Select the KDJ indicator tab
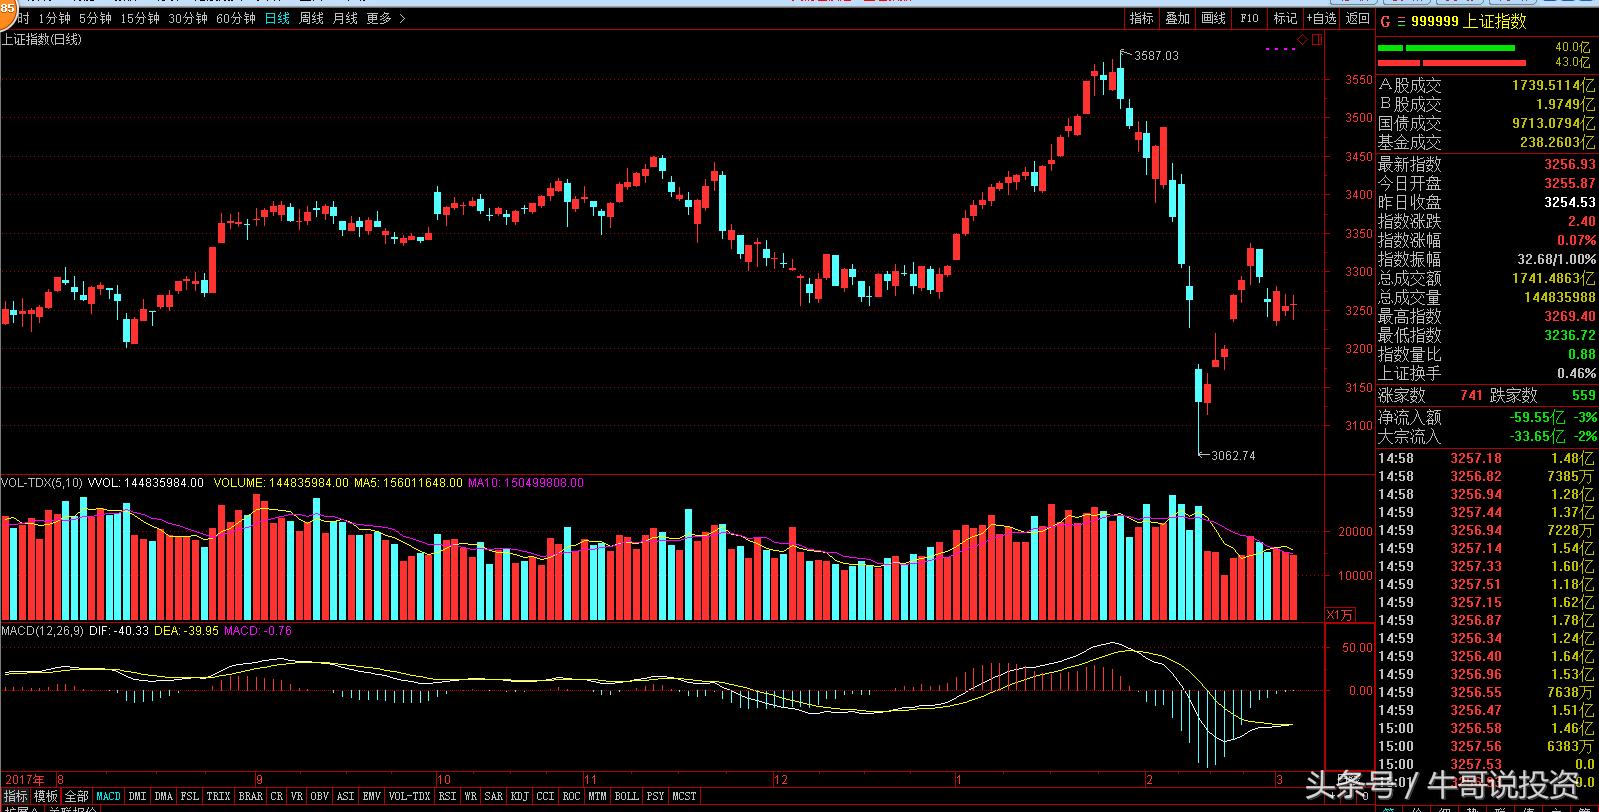The width and height of the screenshot is (1599, 812). pyautogui.click(x=519, y=796)
